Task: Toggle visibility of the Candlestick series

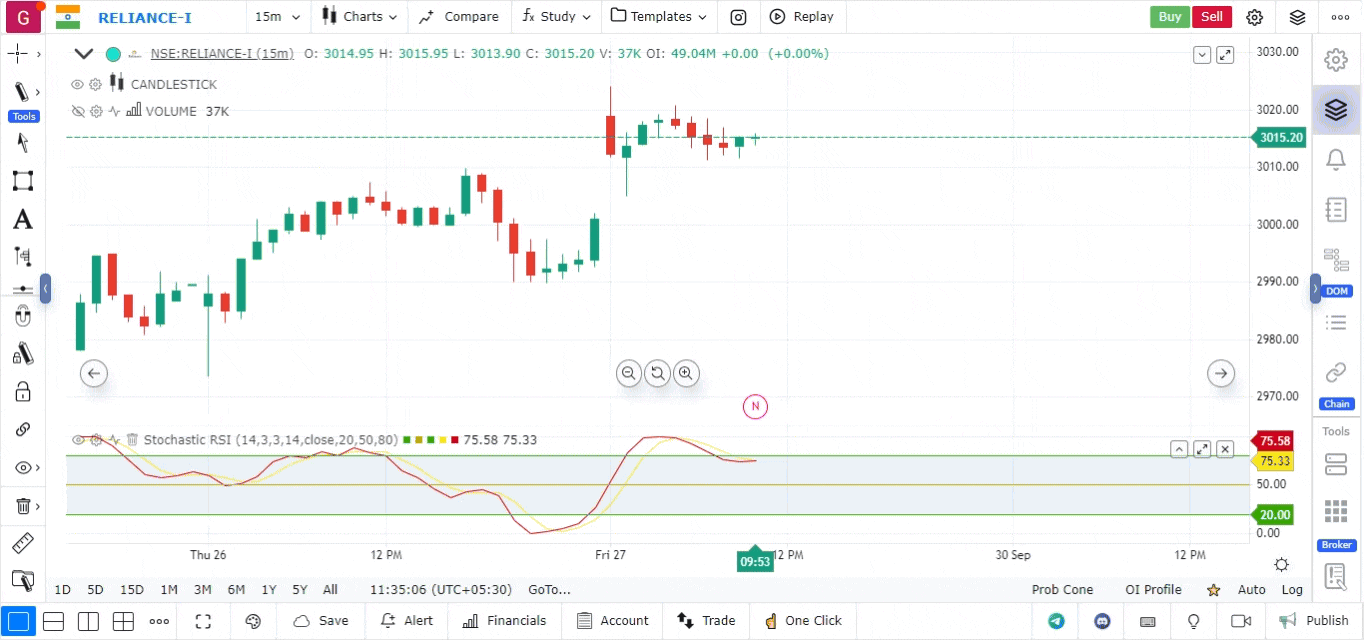Action: tap(77, 84)
